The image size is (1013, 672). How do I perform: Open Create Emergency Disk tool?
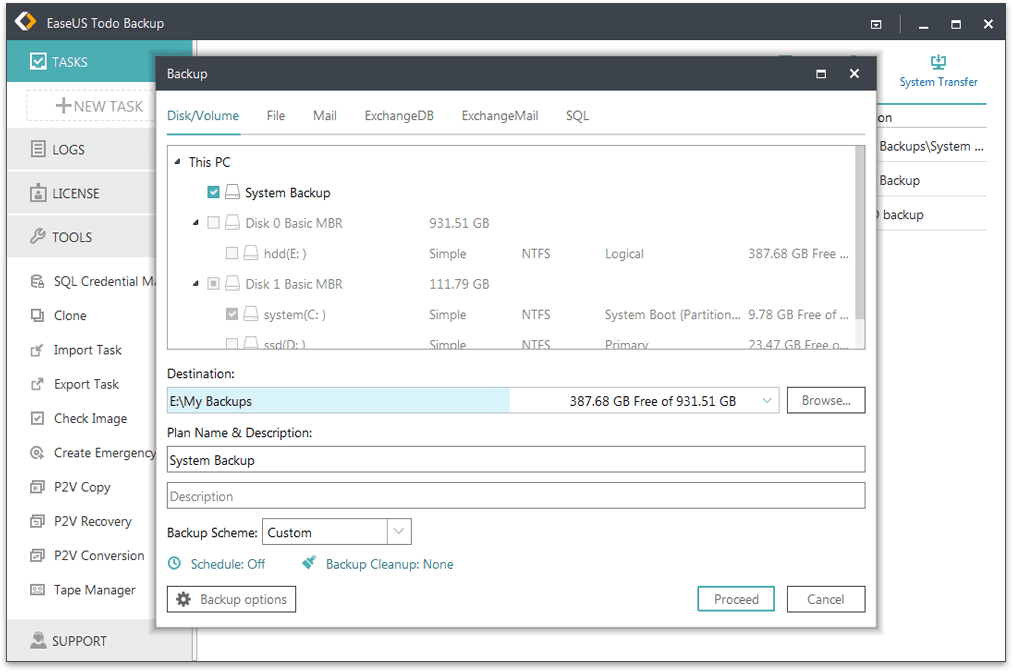tap(104, 453)
